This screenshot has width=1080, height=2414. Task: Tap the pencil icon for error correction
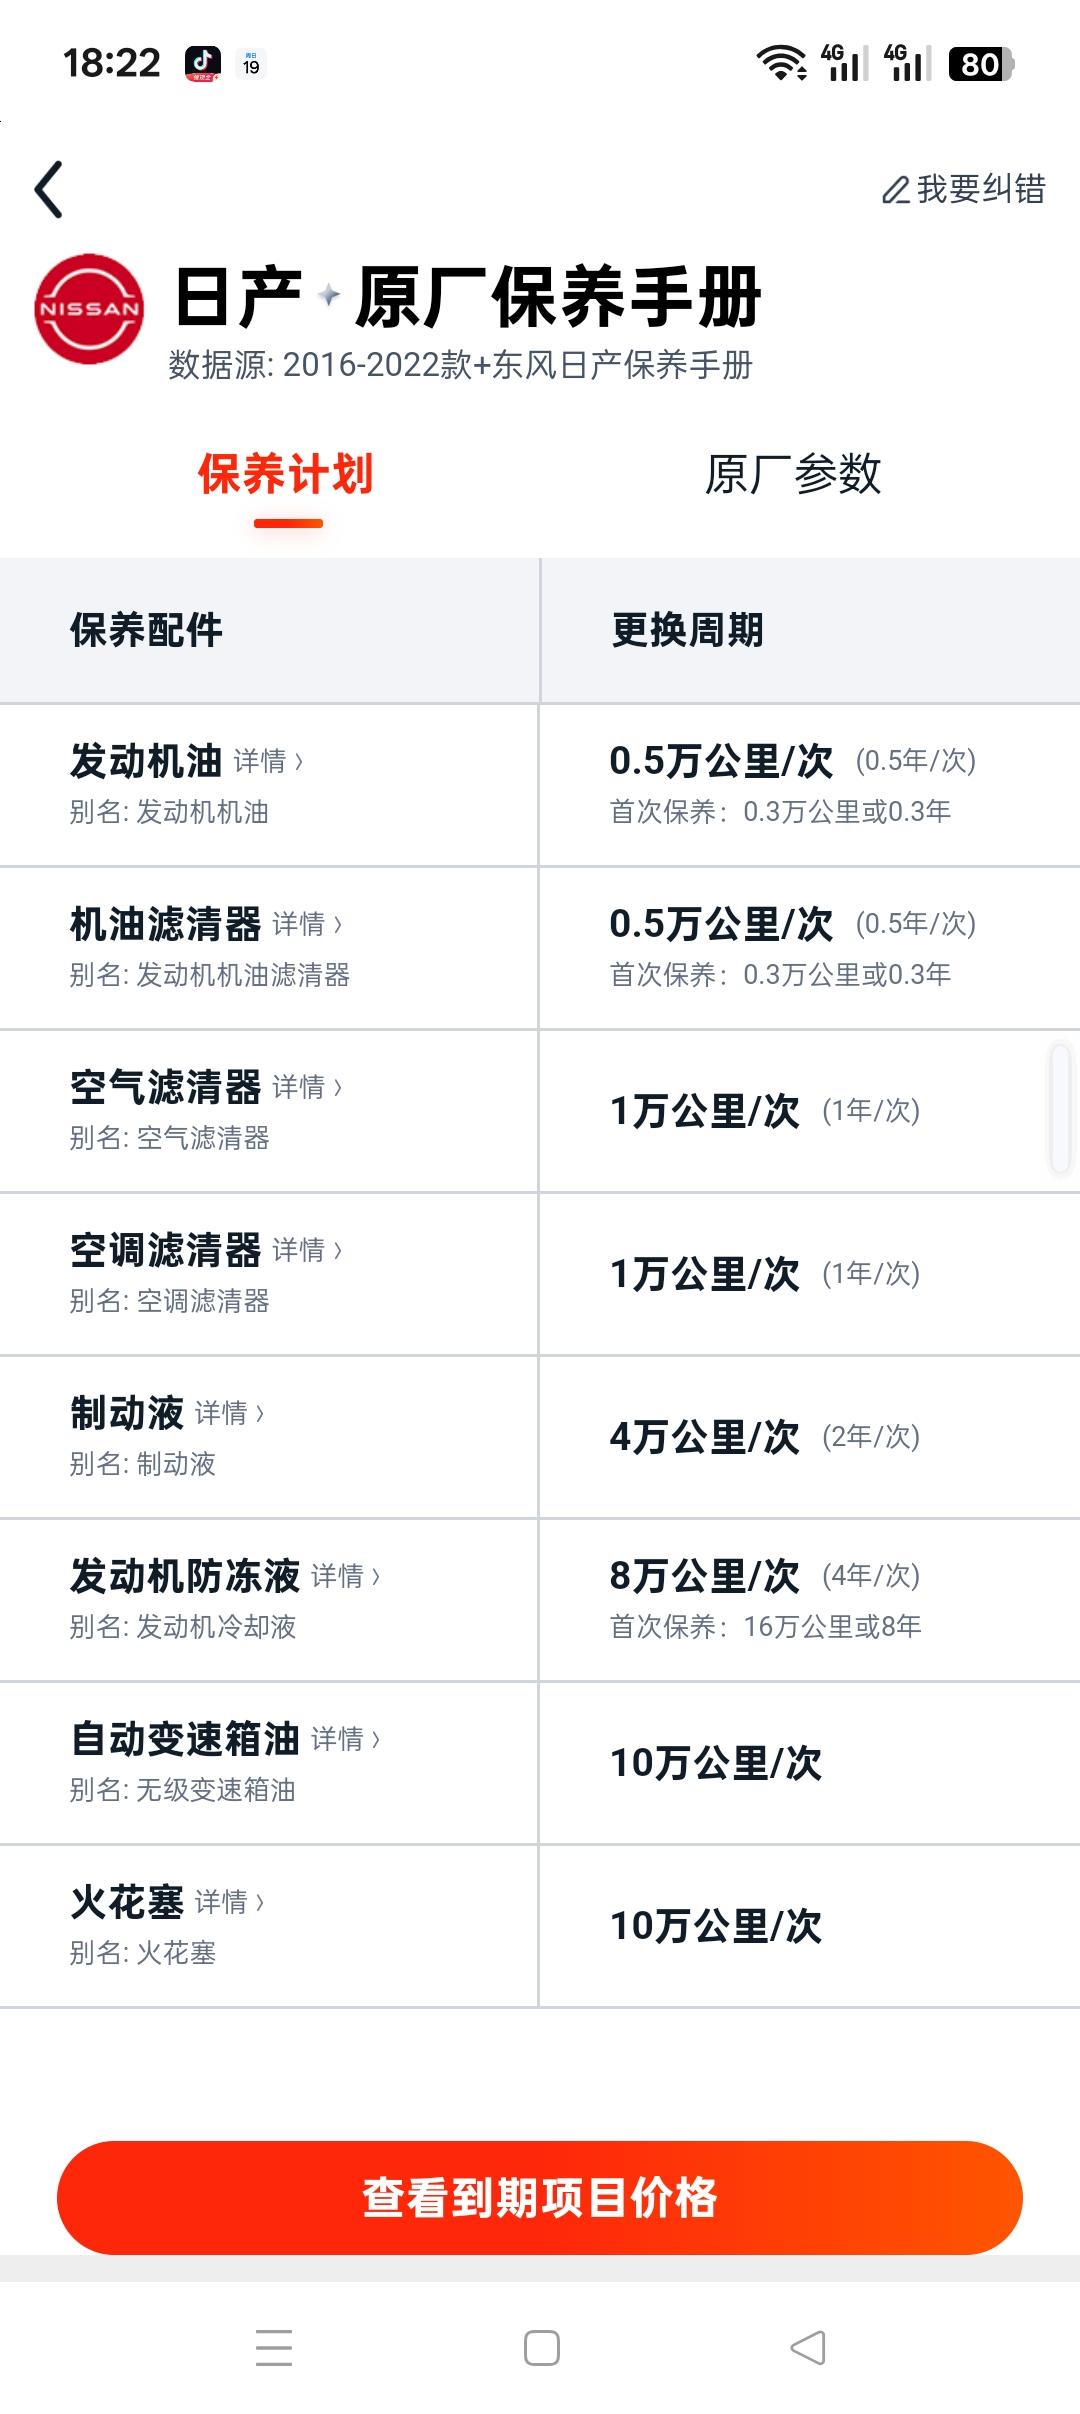pos(895,190)
